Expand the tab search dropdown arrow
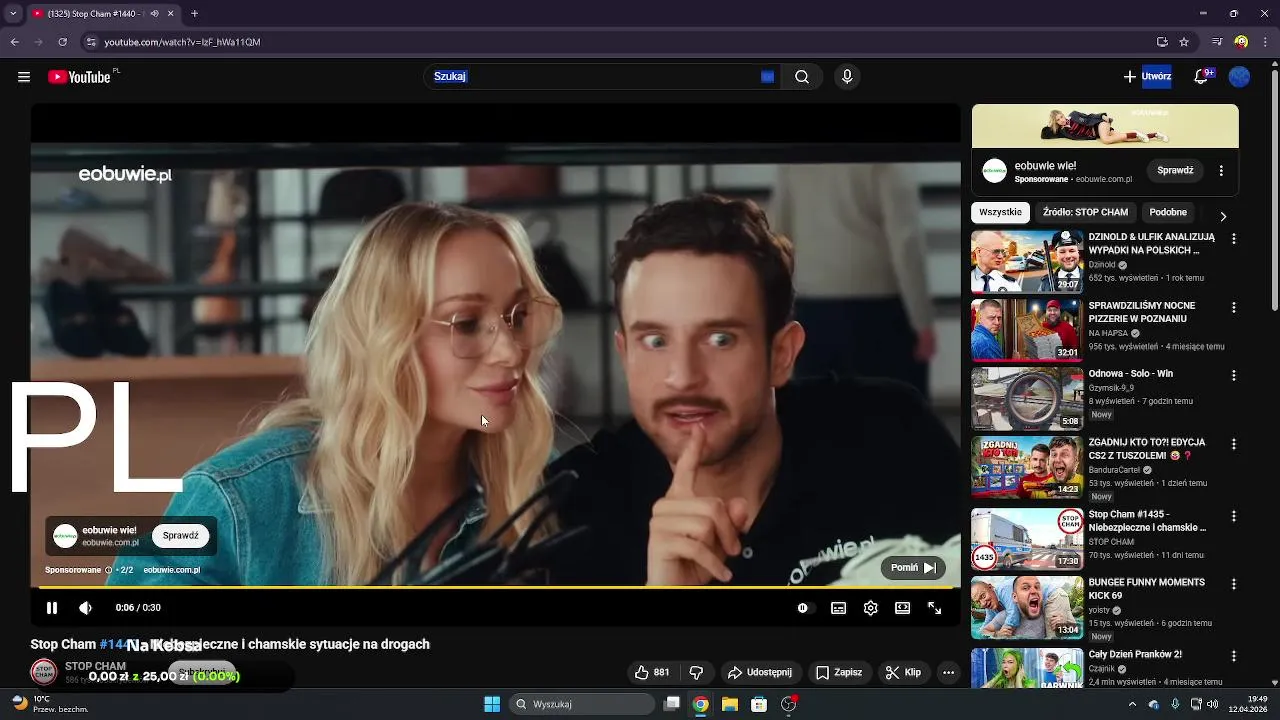Viewport: 1280px width, 720px height. tap(13, 14)
